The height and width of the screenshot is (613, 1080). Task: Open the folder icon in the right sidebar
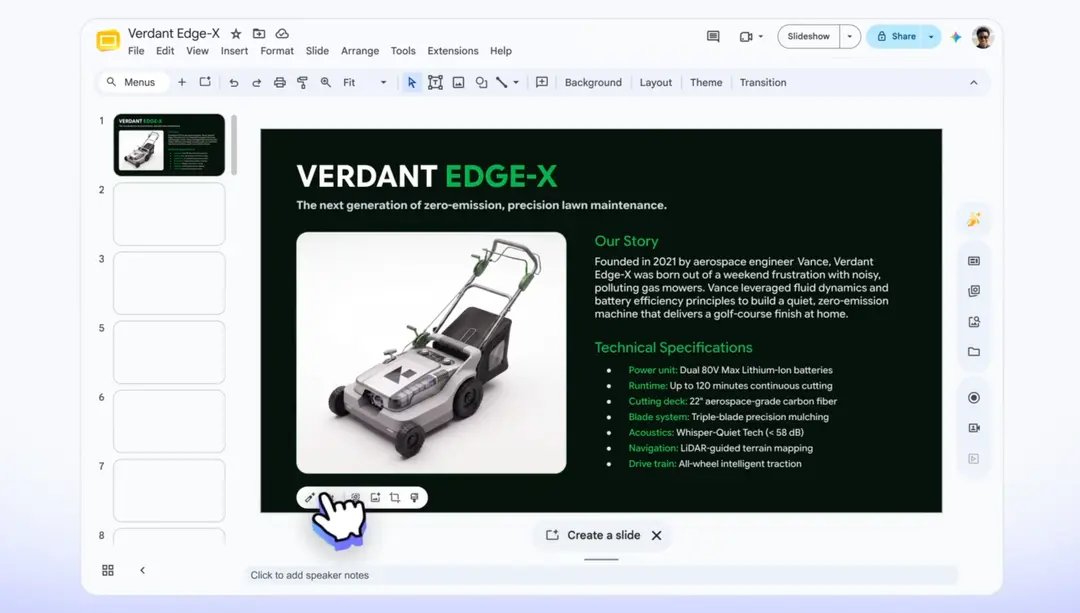point(974,352)
